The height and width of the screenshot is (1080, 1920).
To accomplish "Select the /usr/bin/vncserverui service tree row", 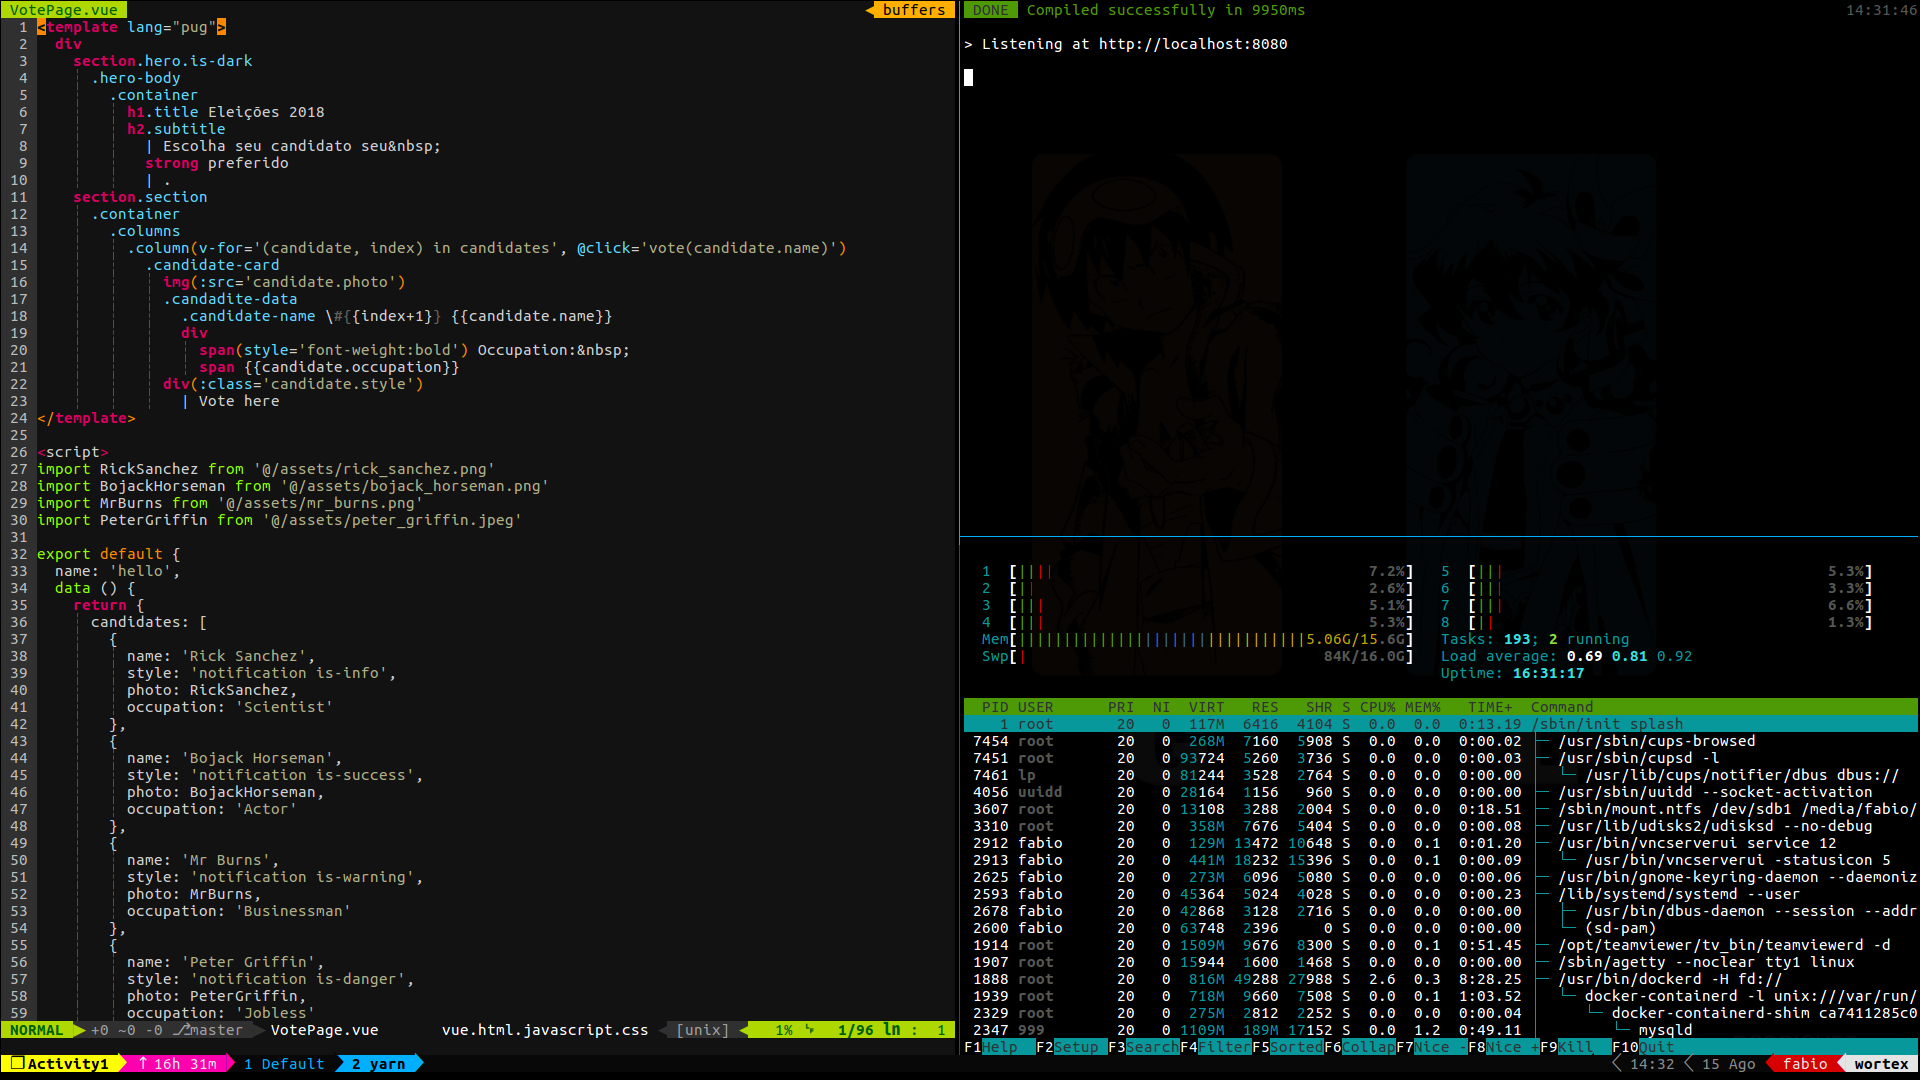I will click(x=1696, y=843).
